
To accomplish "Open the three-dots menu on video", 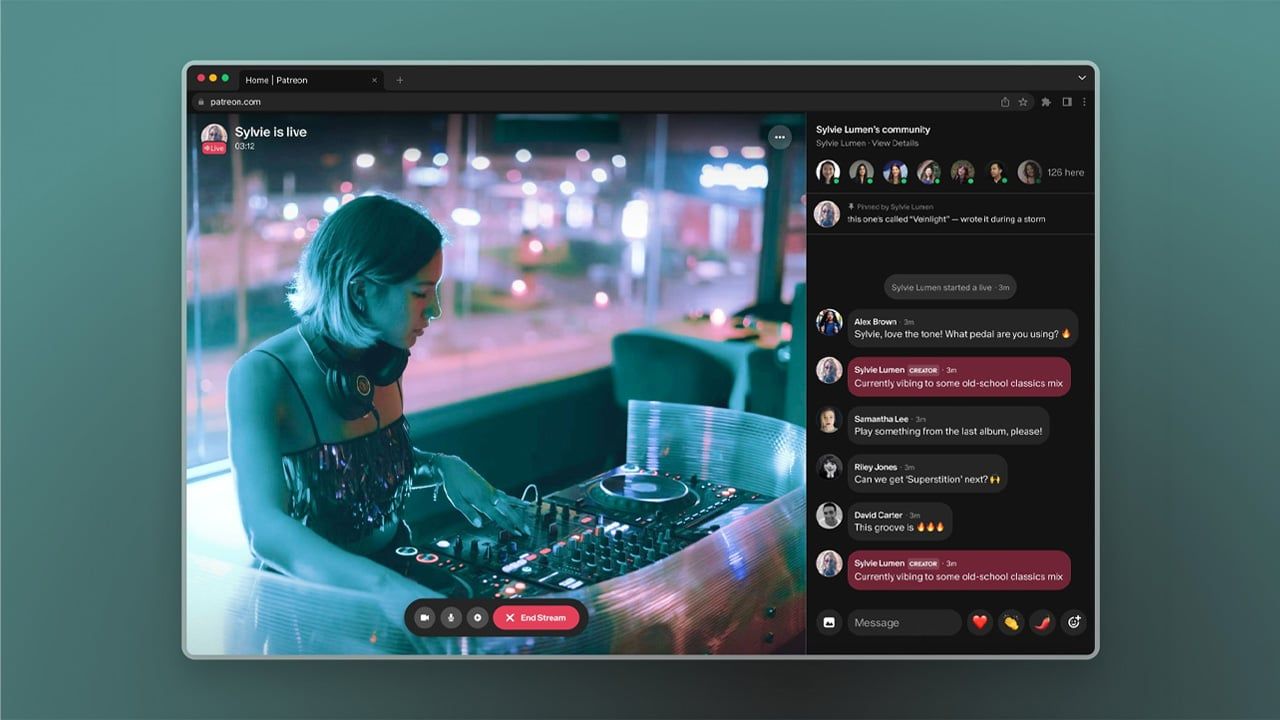I will [780, 137].
